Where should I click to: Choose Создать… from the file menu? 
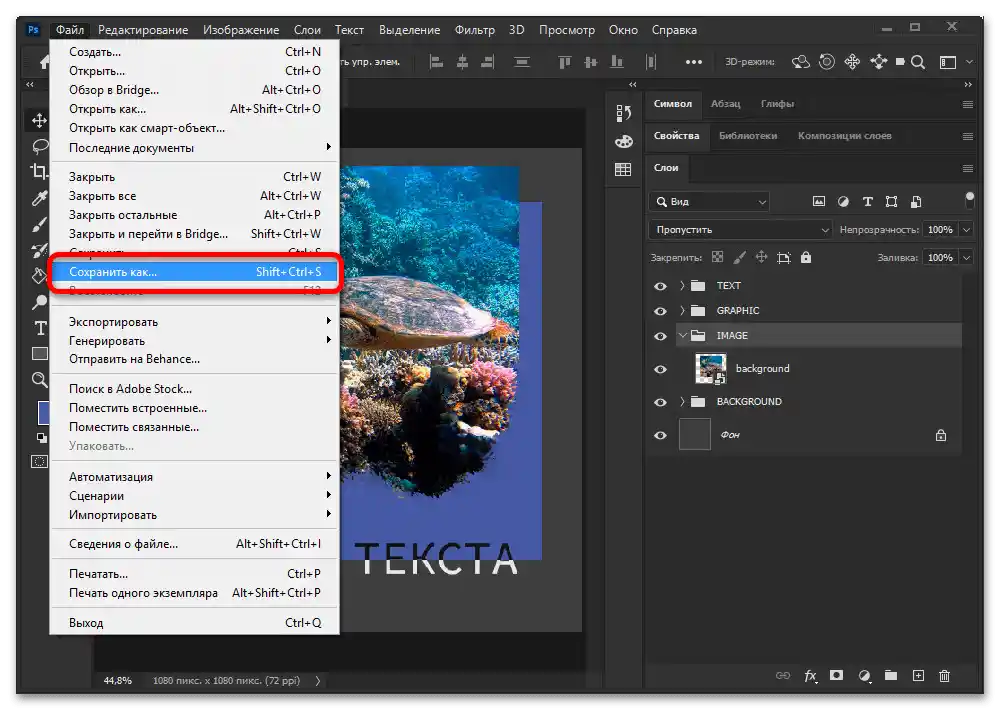tap(194, 52)
